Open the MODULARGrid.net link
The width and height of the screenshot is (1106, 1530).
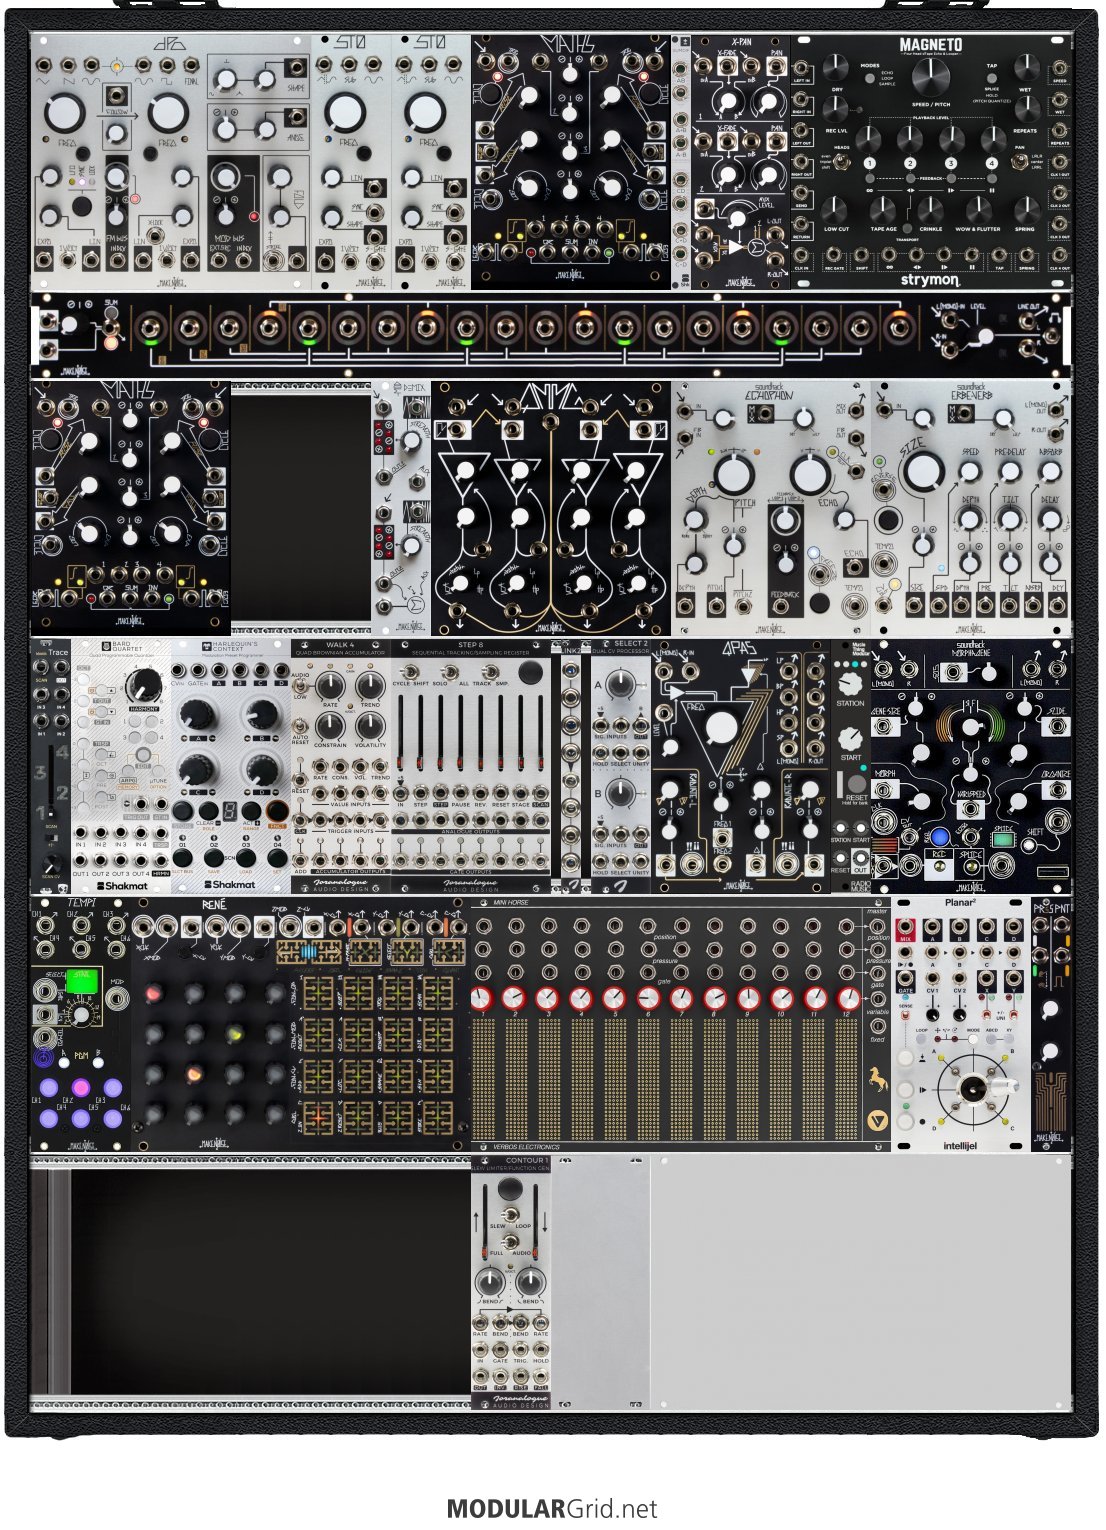[x=552, y=1509]
